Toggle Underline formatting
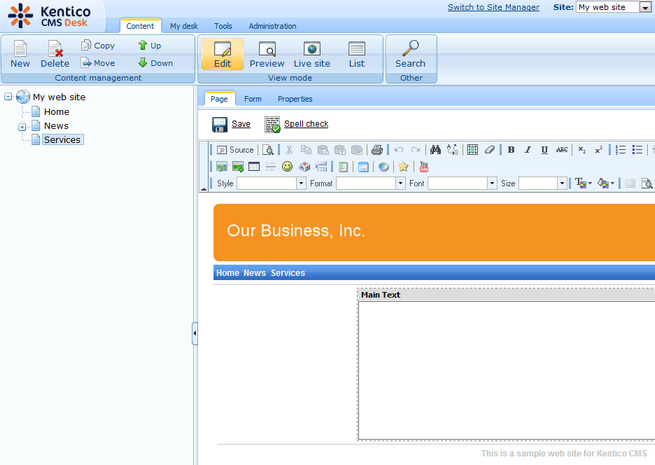Screen dimensions: 655x465 (x=545, y=150)
